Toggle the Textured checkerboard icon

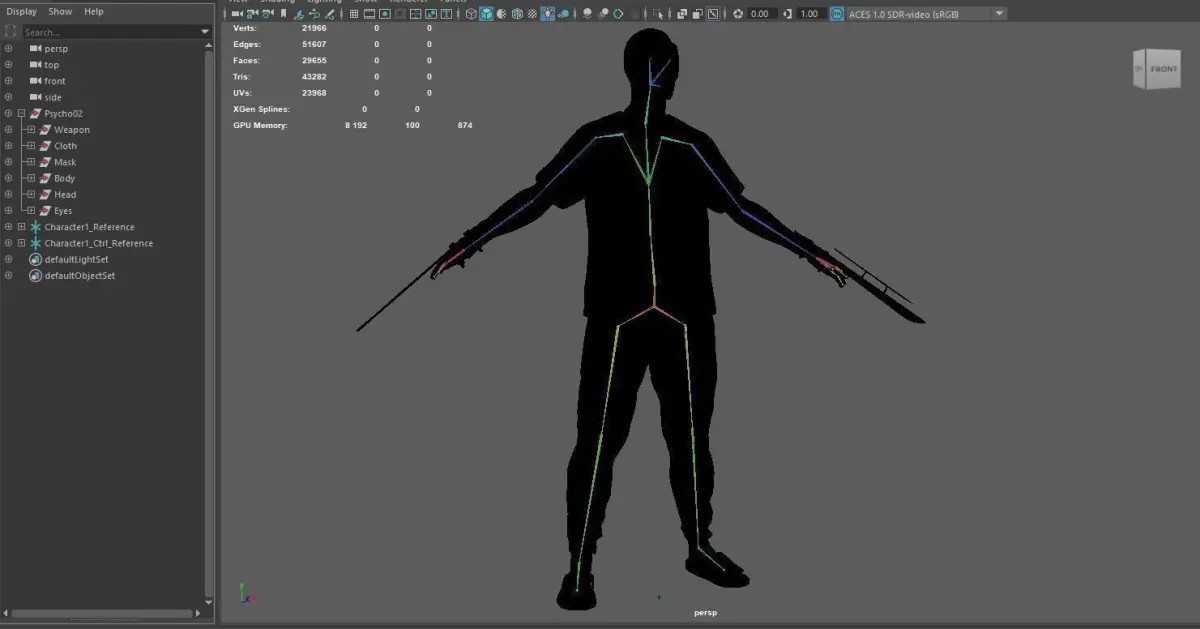[x=532, y=14]
